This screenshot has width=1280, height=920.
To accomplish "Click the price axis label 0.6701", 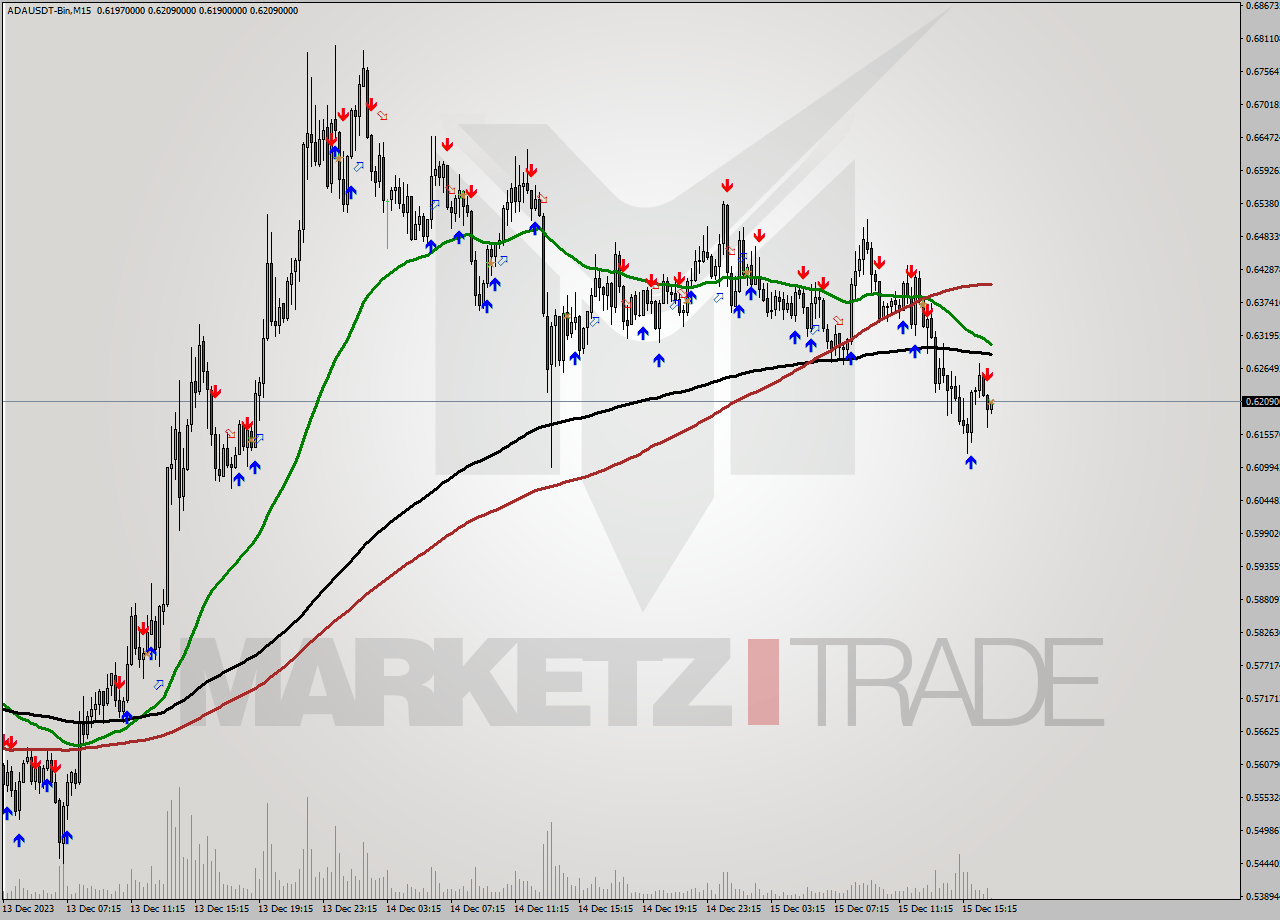I will (1263, 104).
